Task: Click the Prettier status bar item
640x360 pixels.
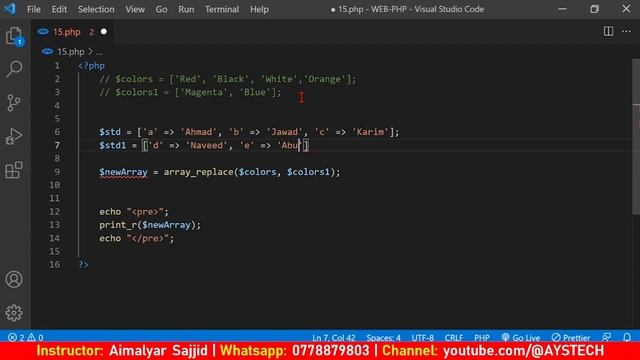Action: (x=571, y=338)
